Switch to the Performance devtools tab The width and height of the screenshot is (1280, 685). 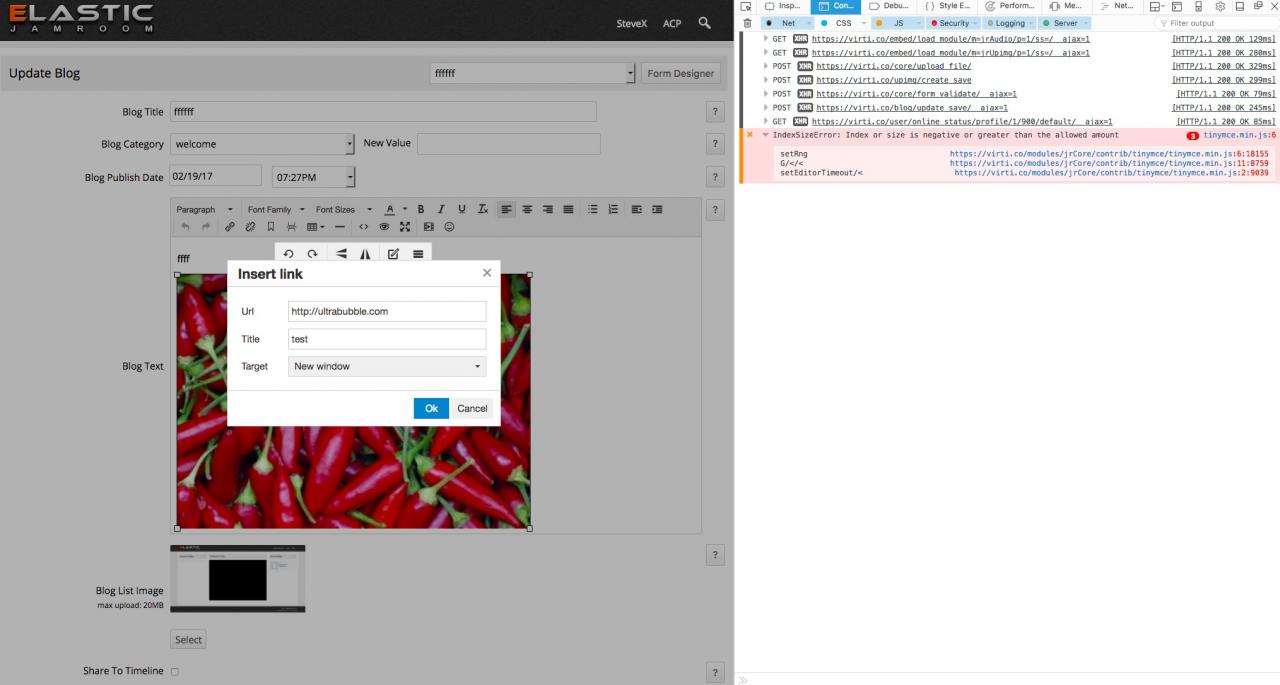point(1010,6)
